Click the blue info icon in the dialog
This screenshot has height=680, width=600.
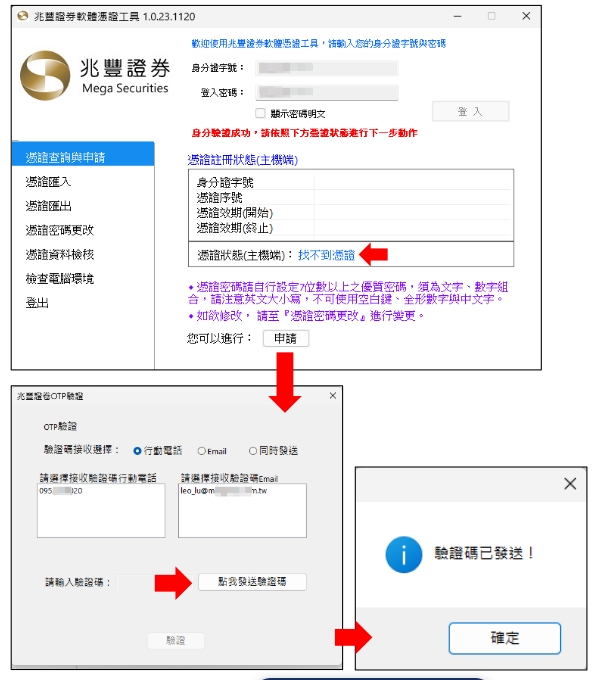coord(400,552)
